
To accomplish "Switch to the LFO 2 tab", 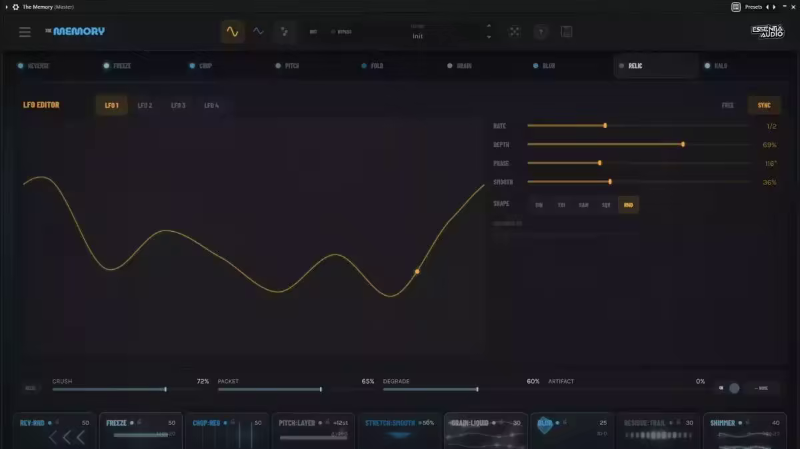I will (145, 105).
